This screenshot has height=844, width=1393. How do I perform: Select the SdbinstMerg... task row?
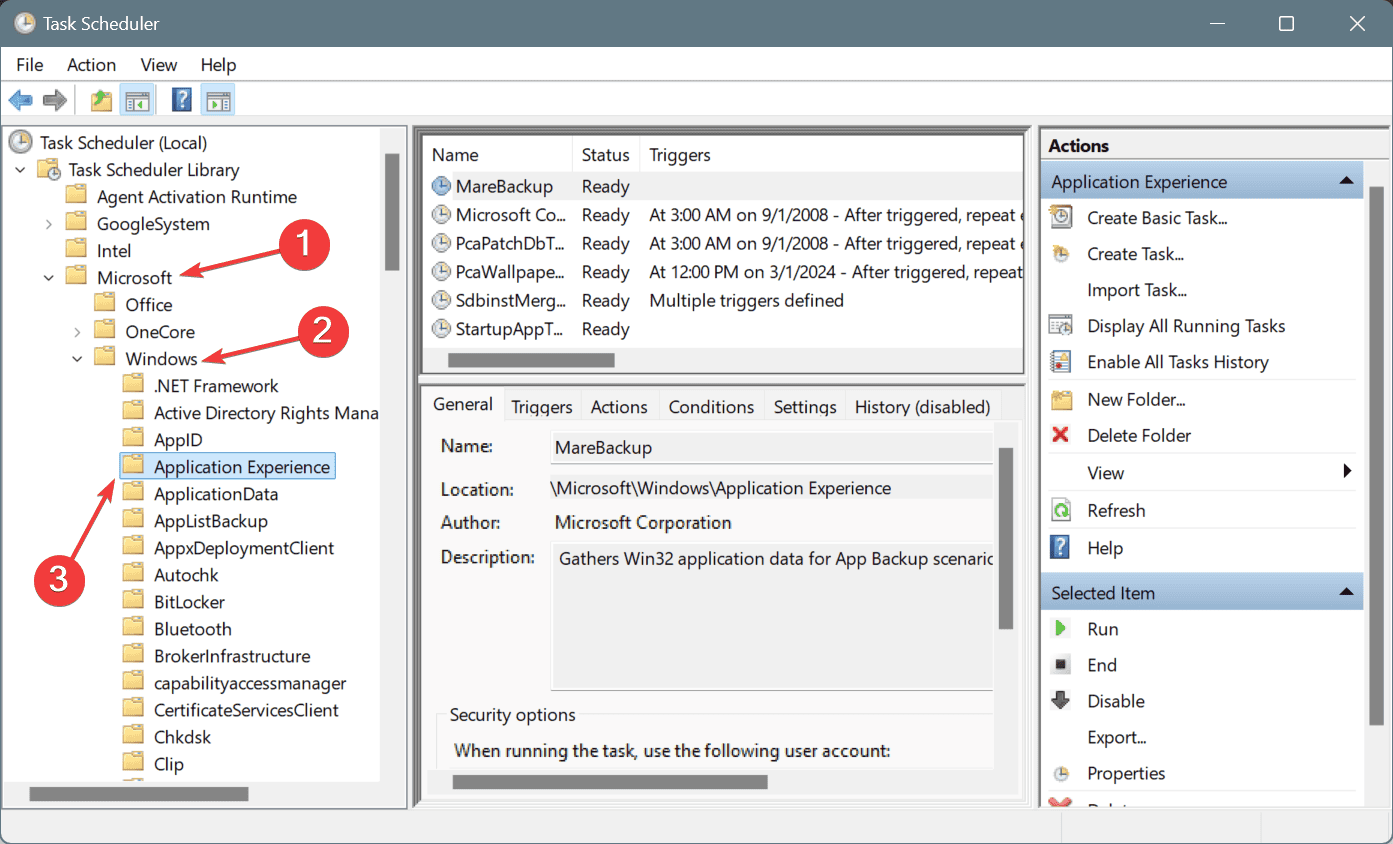coord(725,300)
